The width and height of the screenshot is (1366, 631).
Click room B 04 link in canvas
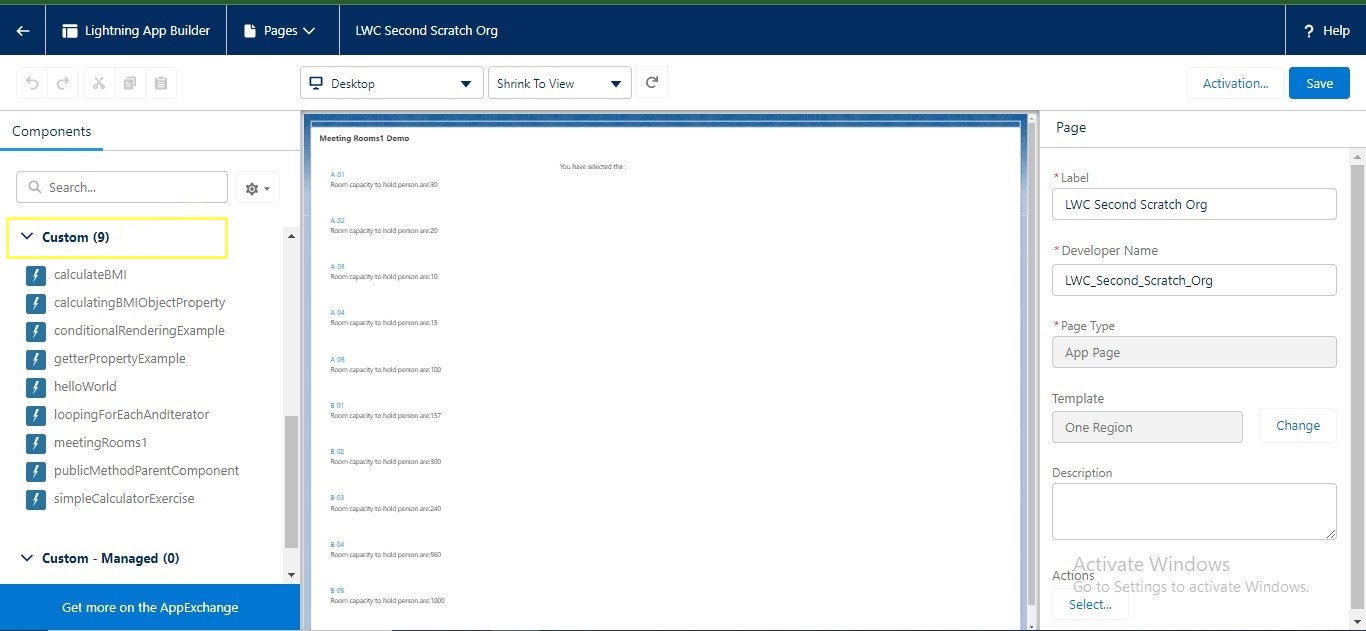[x=337, y=544]
